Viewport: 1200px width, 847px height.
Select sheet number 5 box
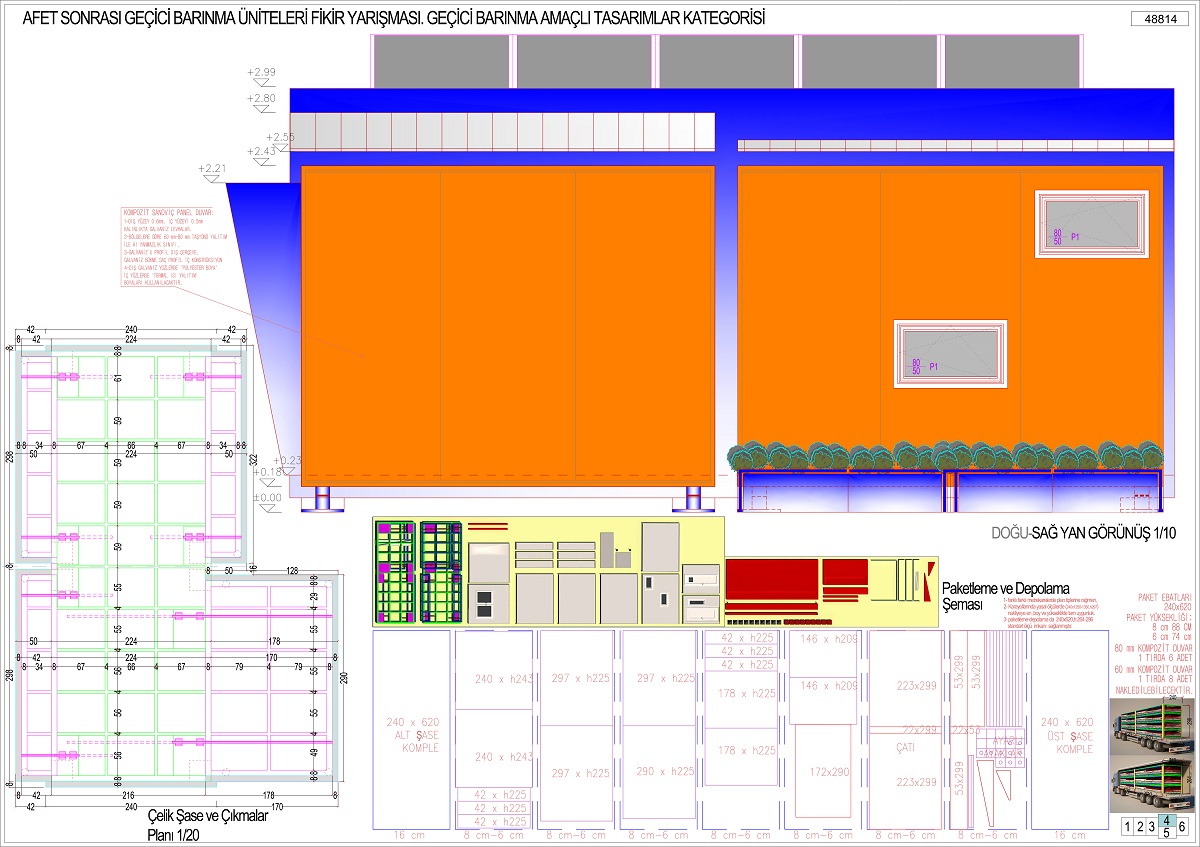point(1165,832)
